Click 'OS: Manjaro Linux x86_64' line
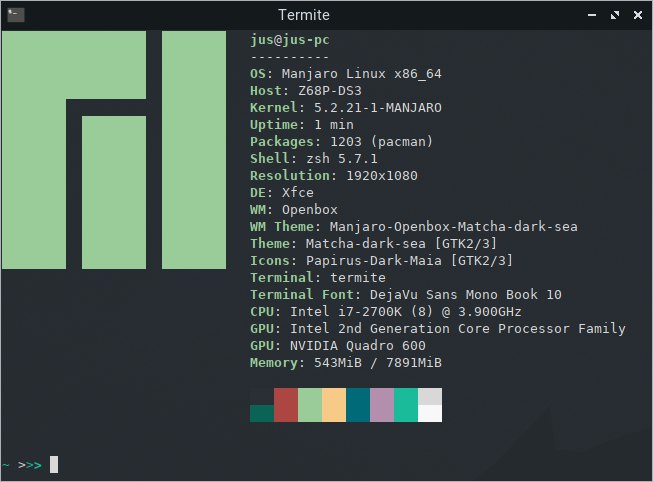Viewport: 653px width, 482px height. 346,74
